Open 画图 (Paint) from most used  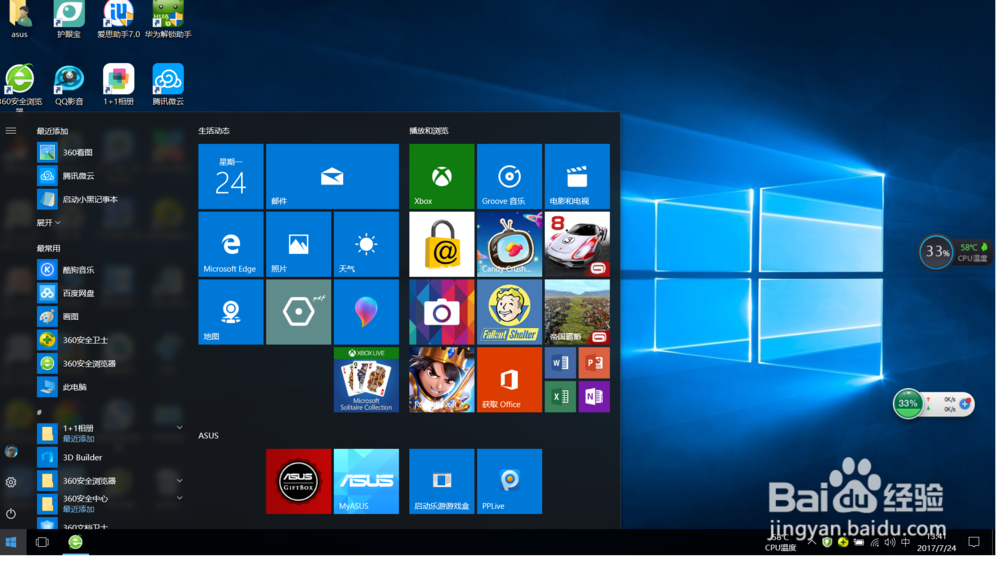[112, 318]
